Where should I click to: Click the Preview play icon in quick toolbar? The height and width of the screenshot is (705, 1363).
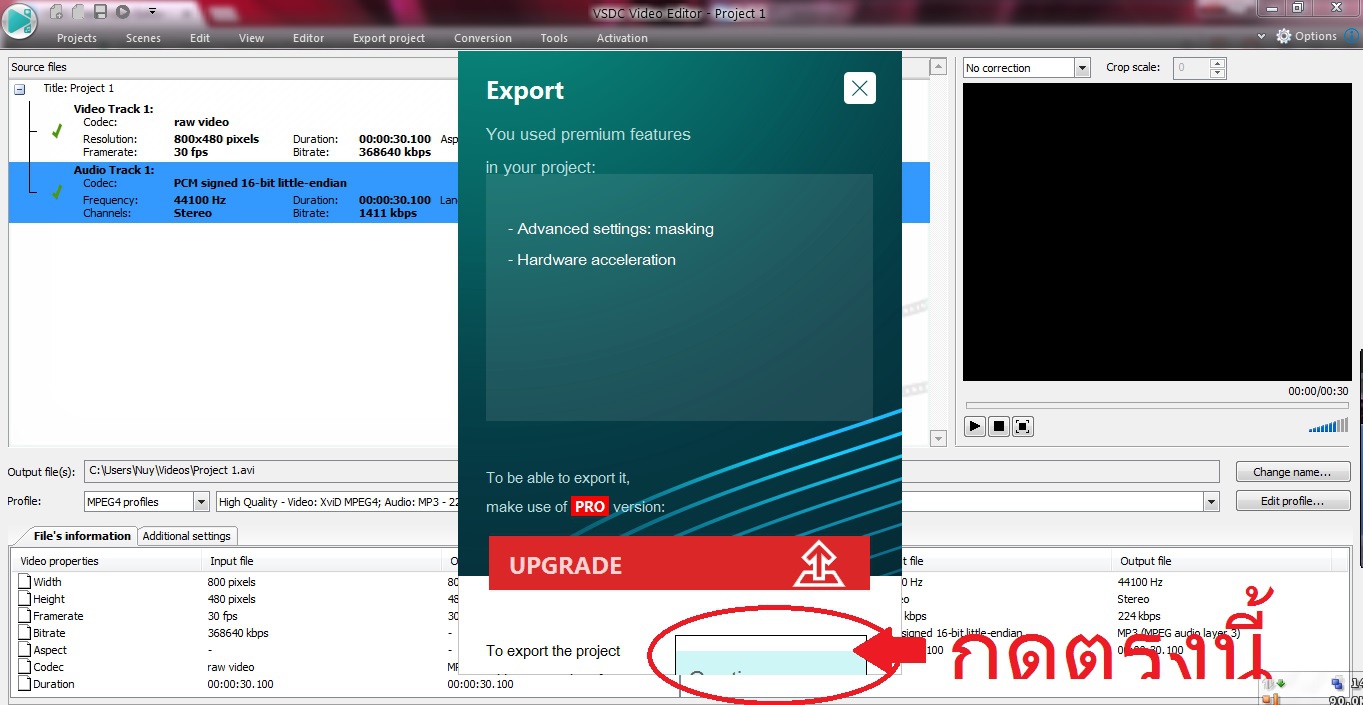122,12
